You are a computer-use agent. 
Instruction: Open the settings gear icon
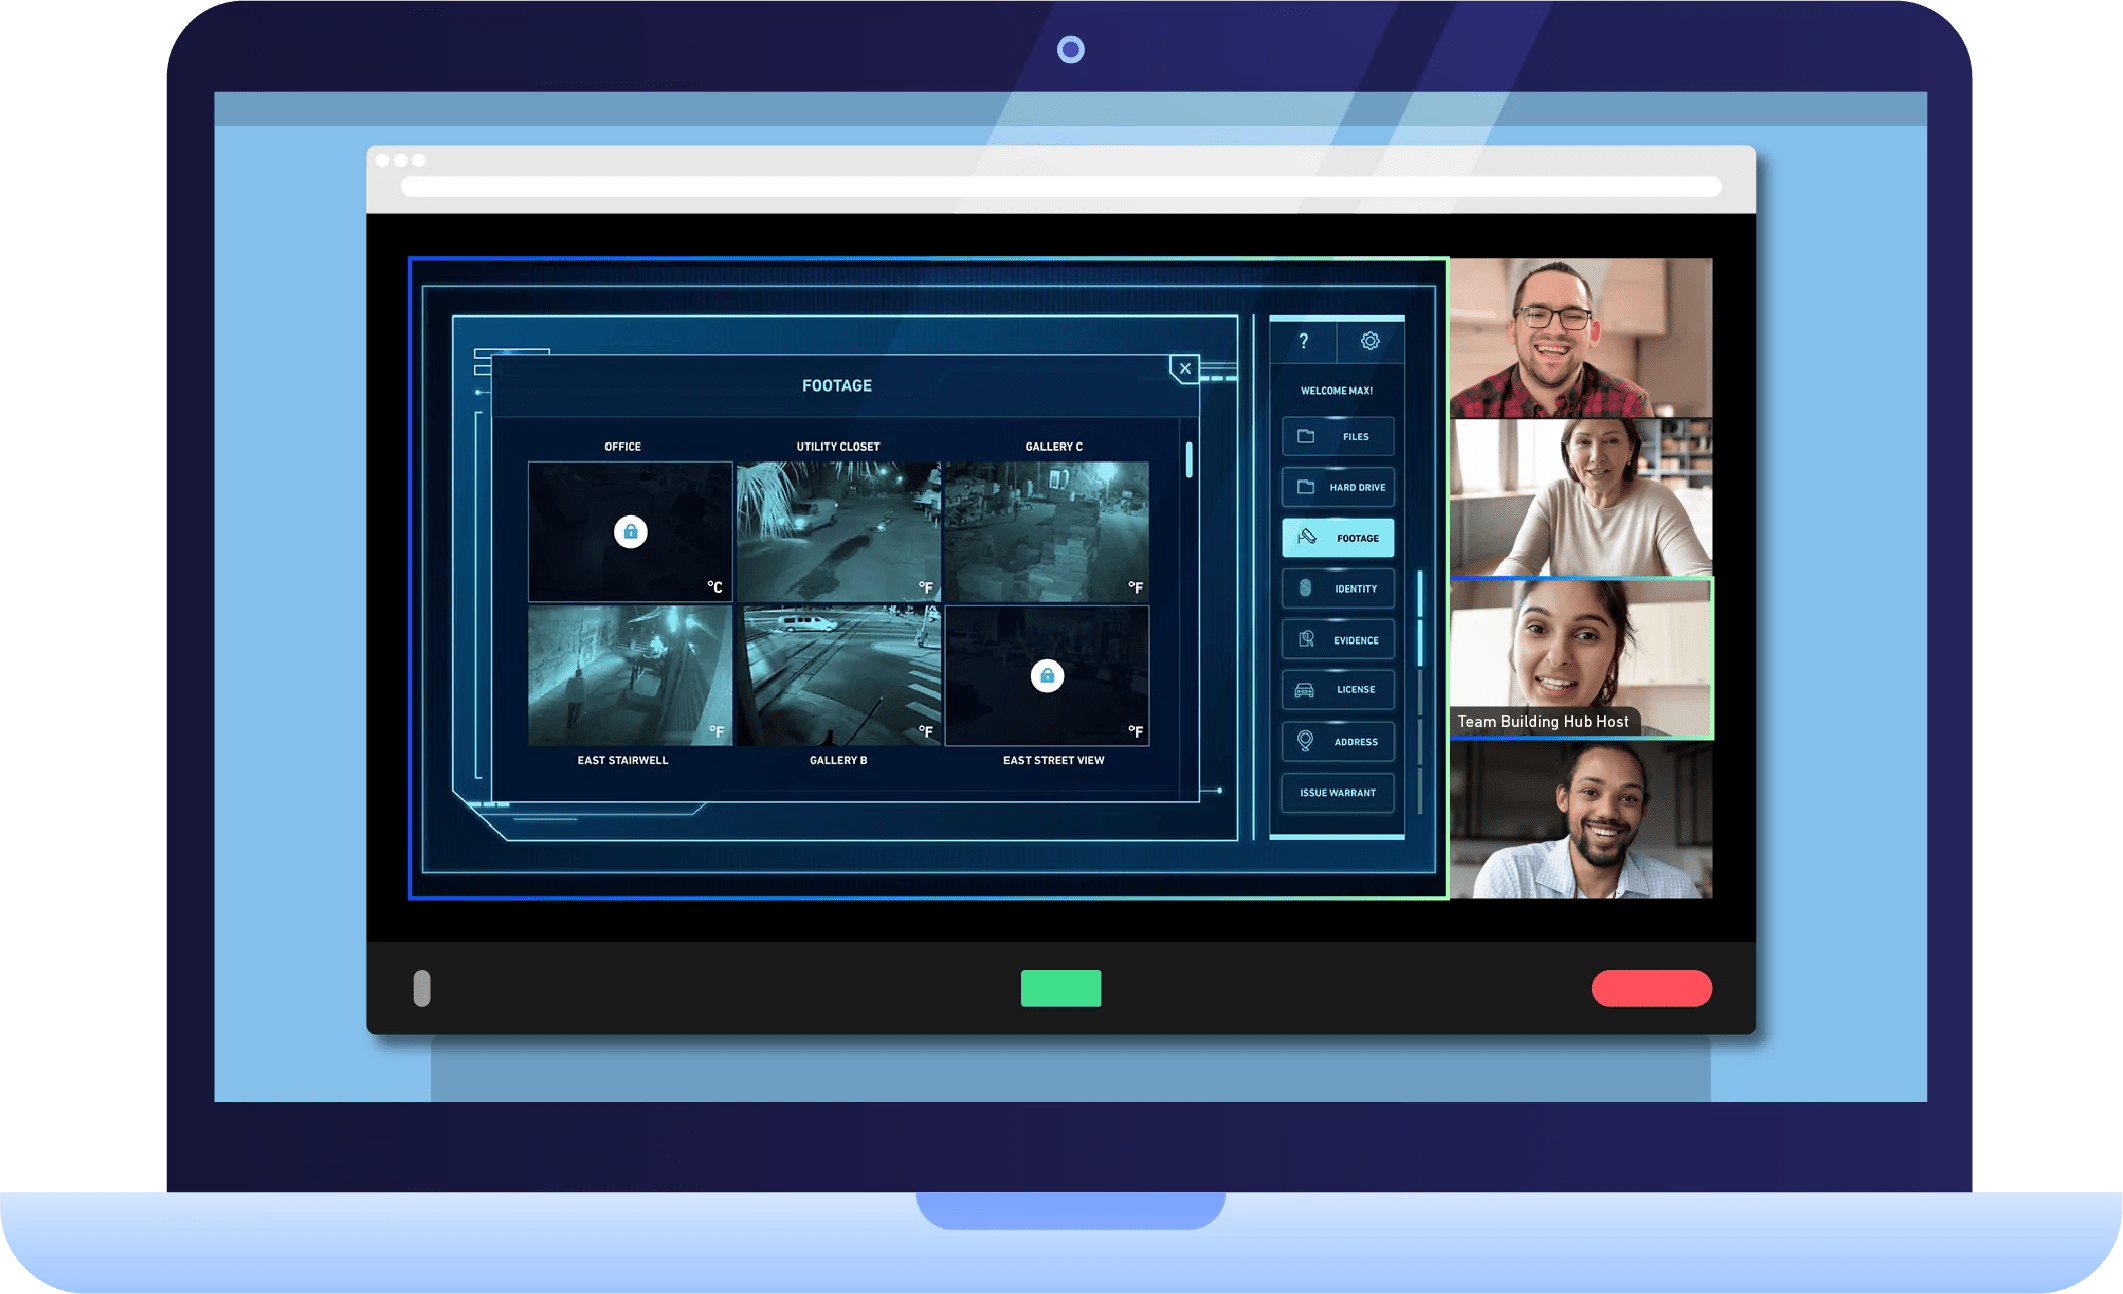coord(1369,341)
